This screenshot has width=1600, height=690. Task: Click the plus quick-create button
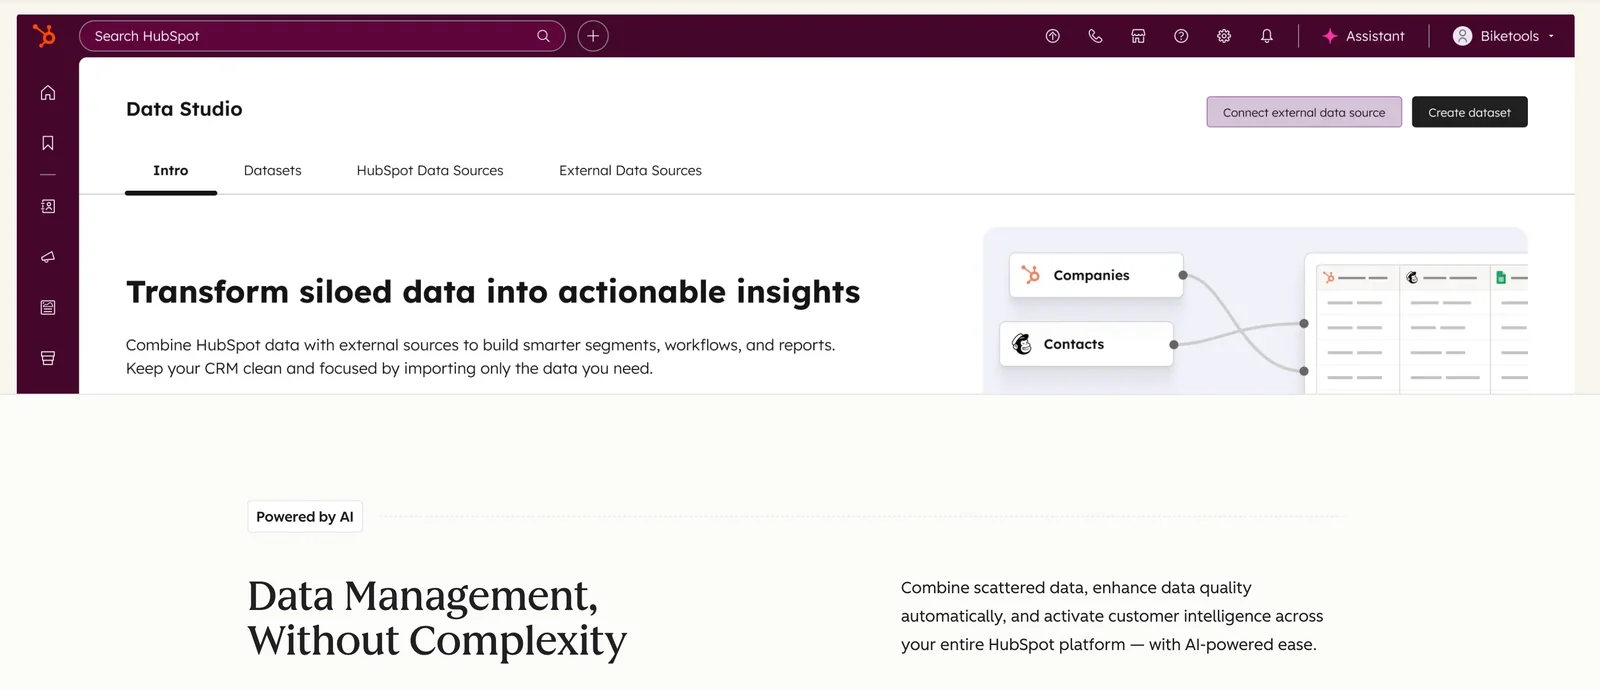593,36
